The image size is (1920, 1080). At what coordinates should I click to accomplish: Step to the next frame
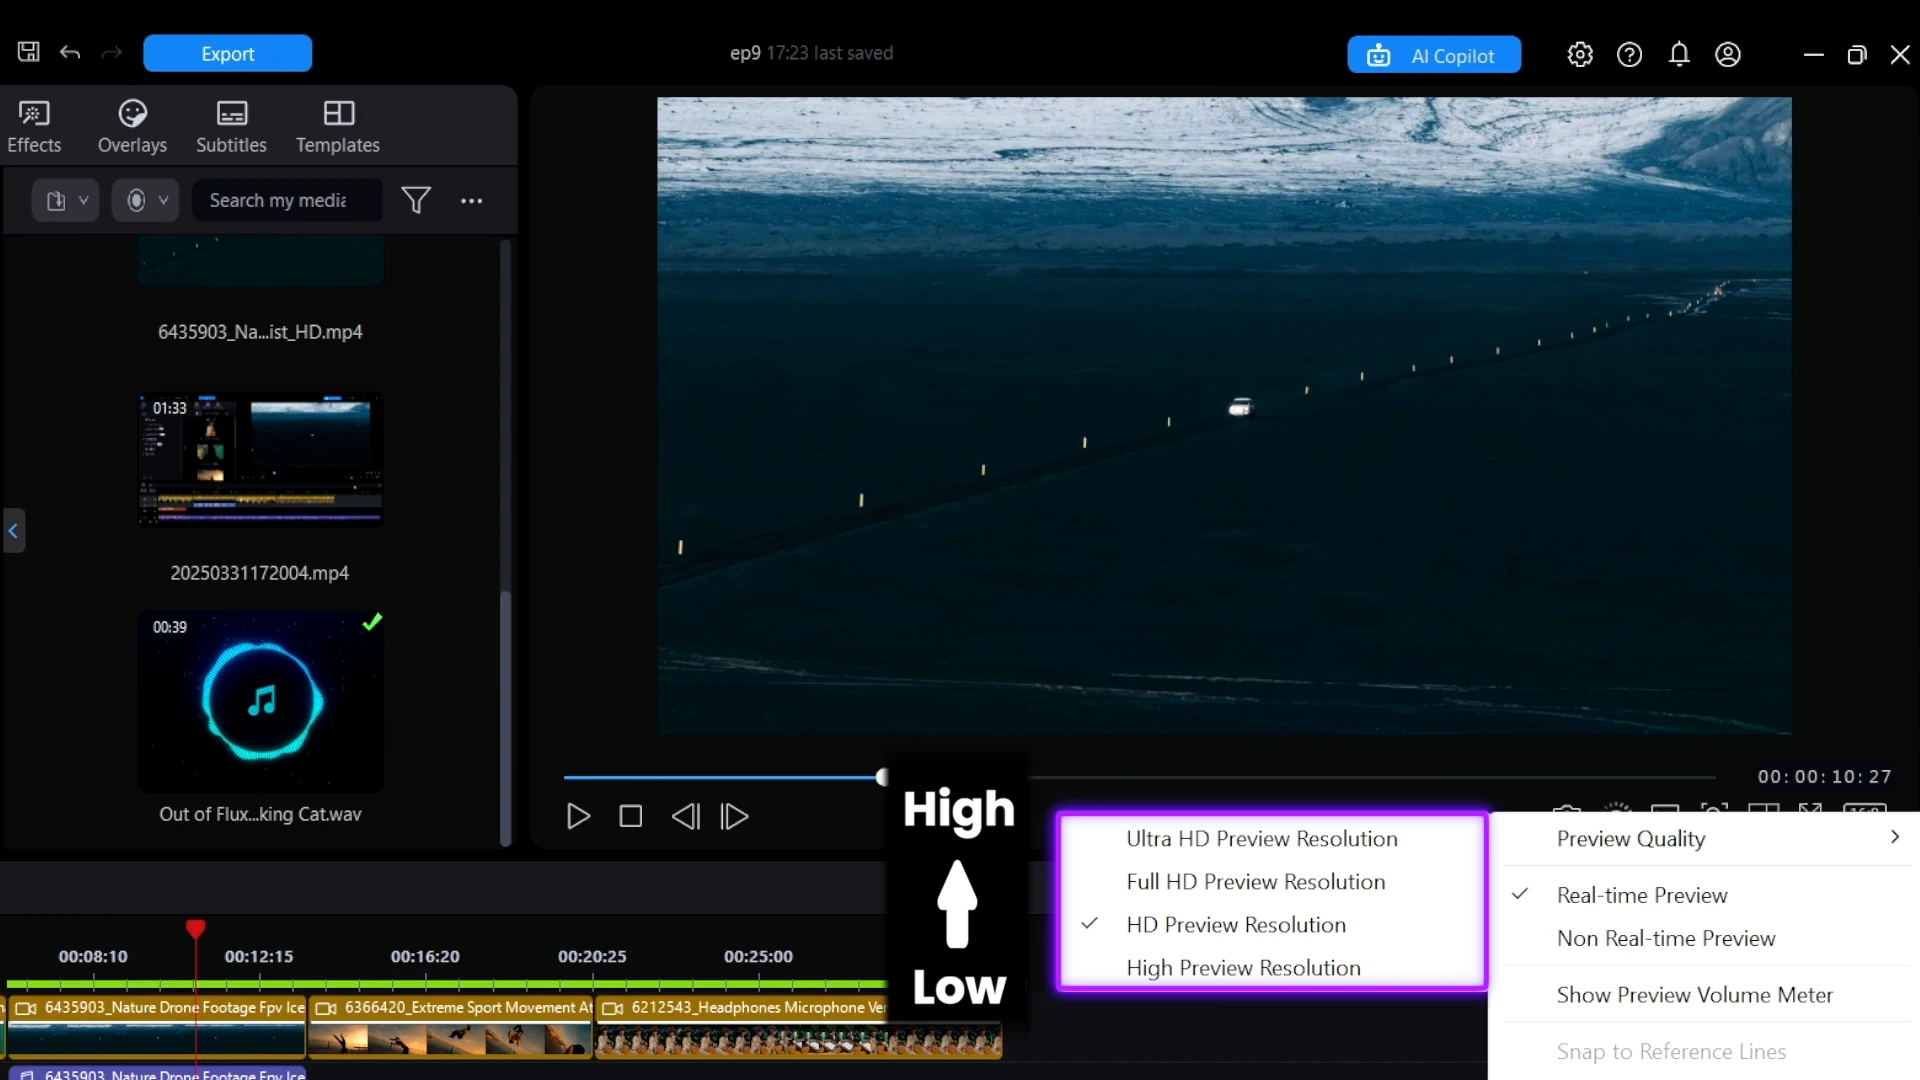735,816
